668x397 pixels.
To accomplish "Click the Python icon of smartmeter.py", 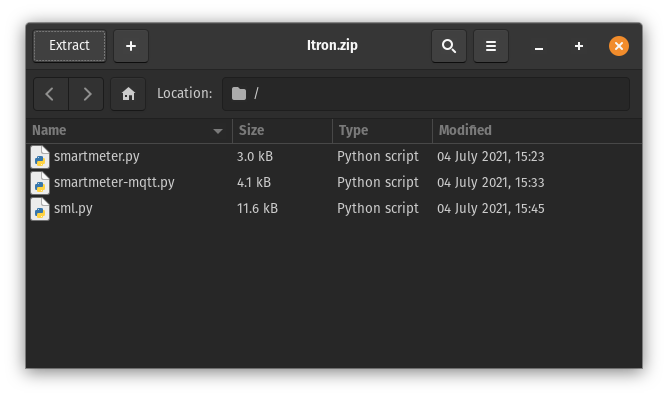I will (40, 157).
